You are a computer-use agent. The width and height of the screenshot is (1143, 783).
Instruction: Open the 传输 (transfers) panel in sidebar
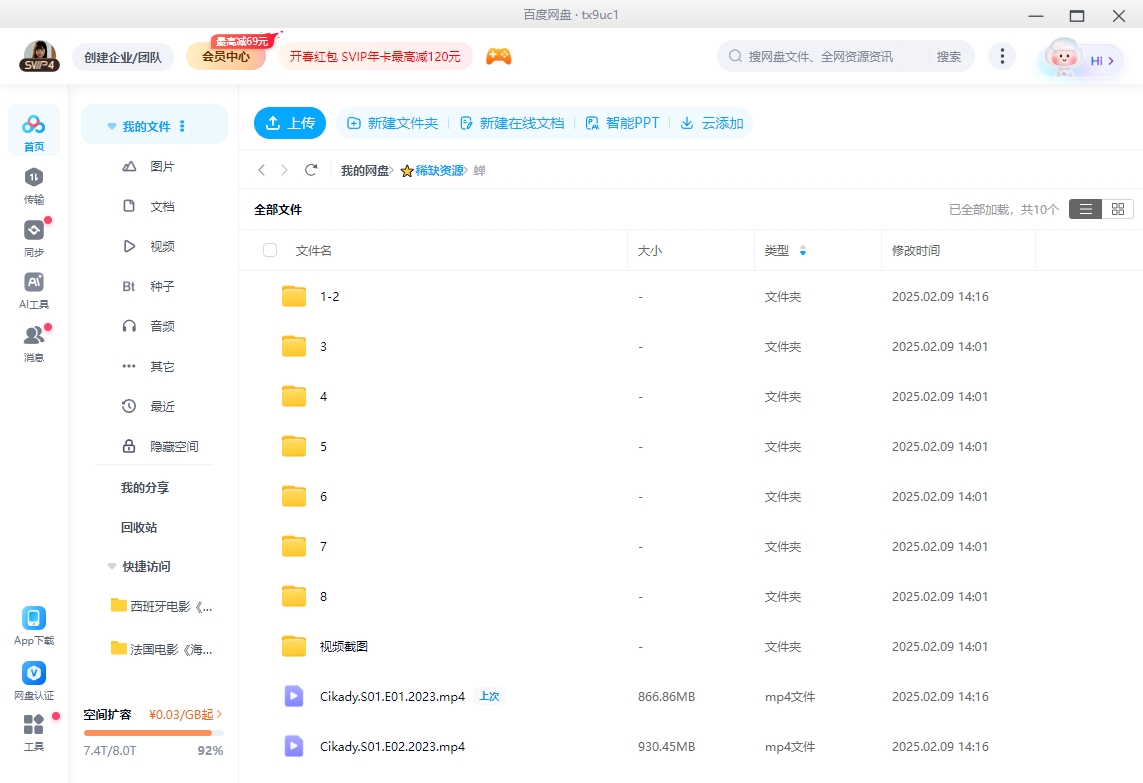click(x=33, y=188)
